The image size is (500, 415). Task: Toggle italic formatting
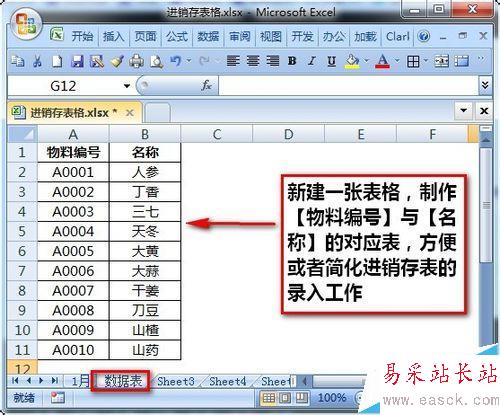coord(312,61)
